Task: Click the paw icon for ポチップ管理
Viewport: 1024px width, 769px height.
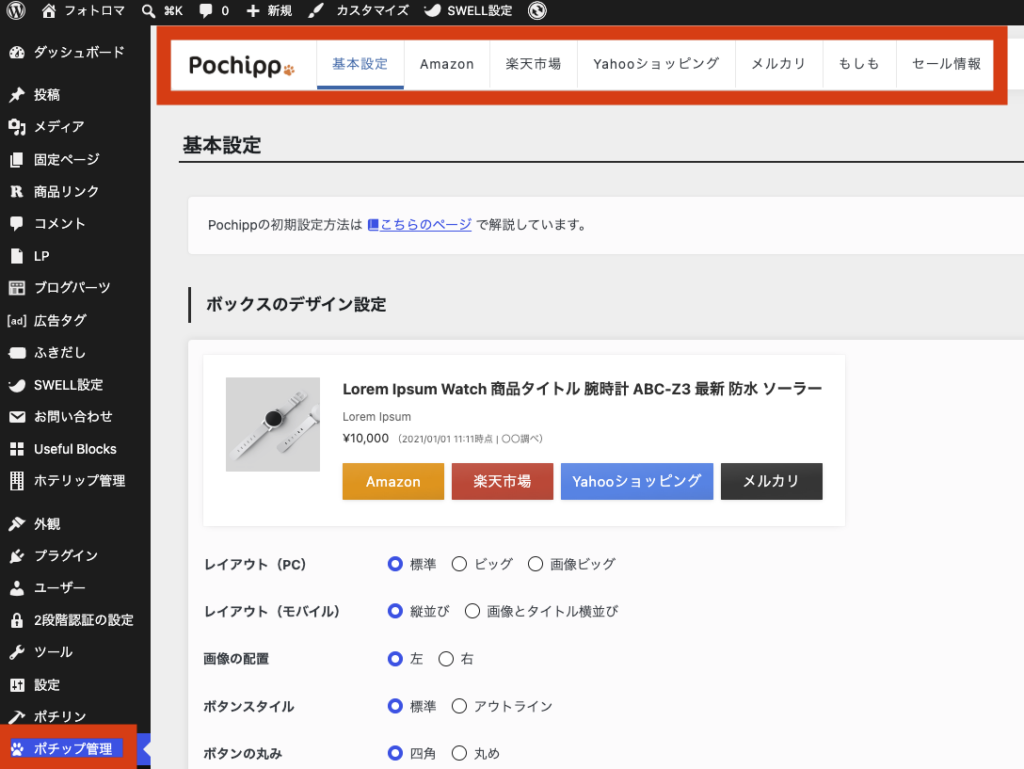Action: tap(17, 749)
